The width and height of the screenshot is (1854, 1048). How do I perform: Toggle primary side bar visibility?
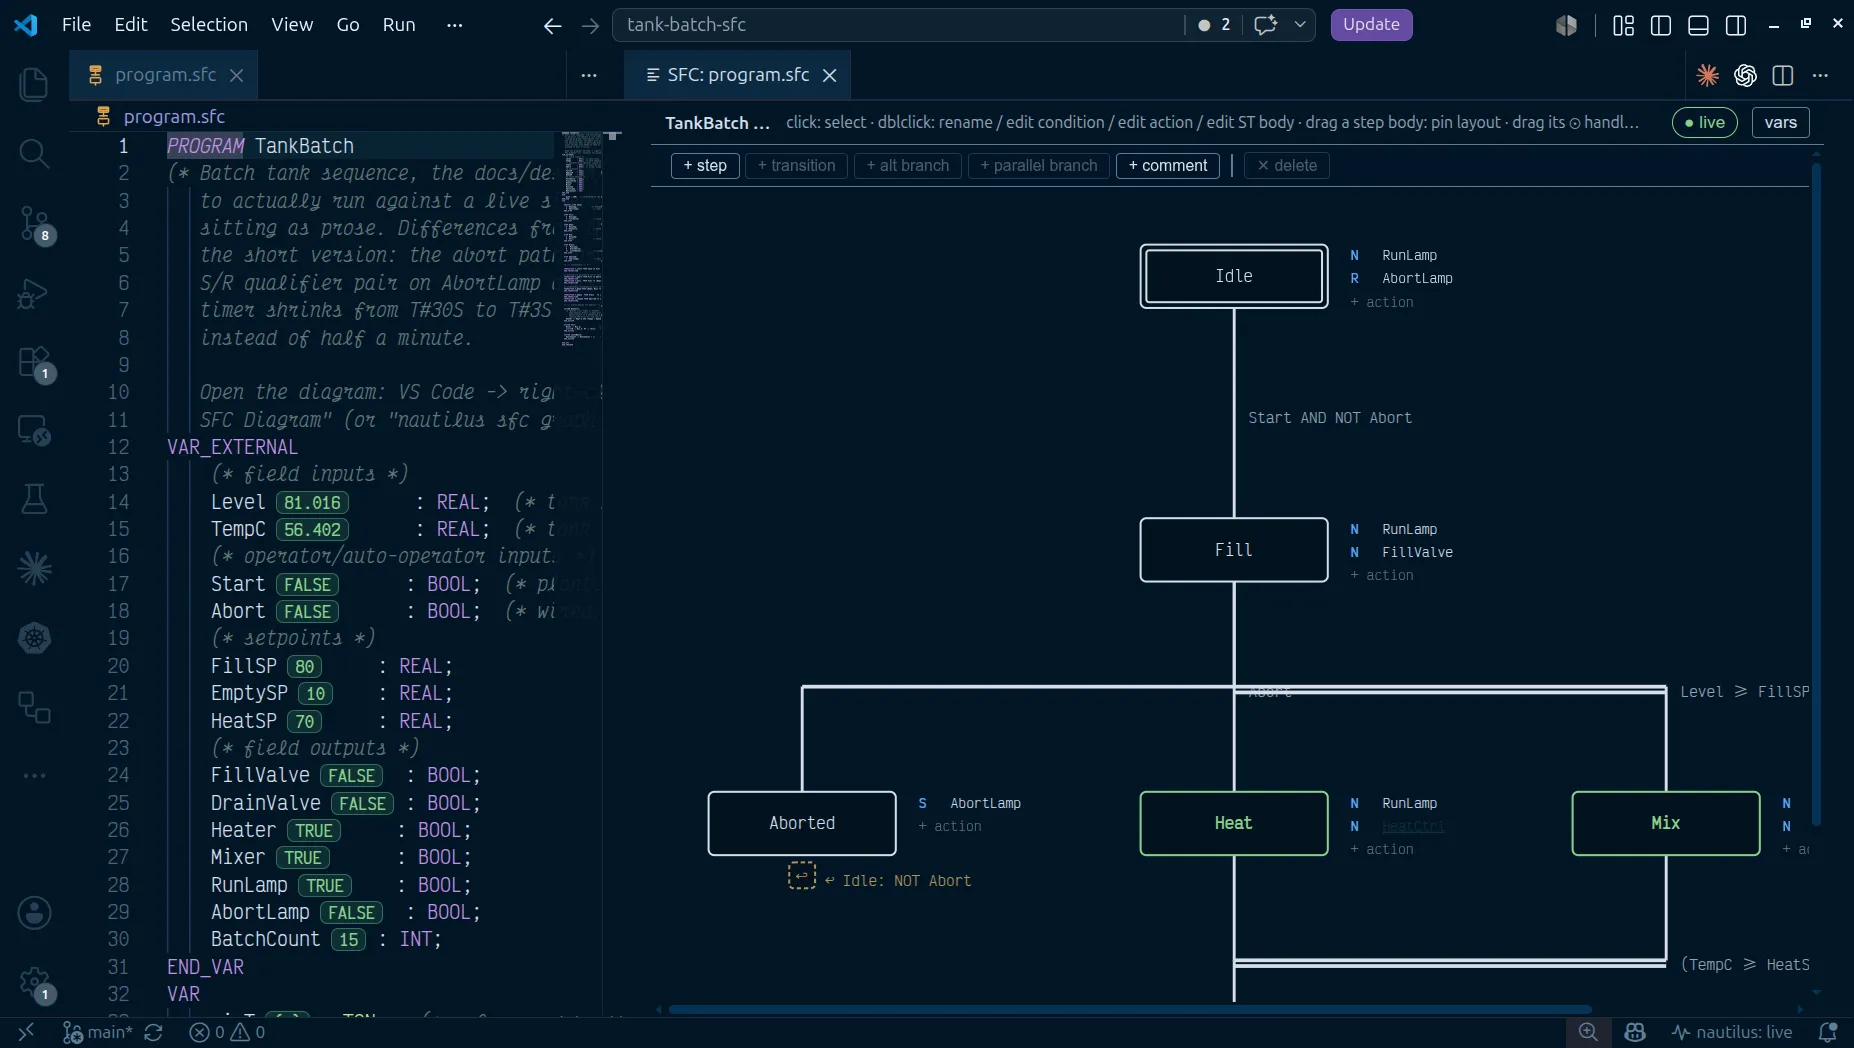[x=1660, y=25]
